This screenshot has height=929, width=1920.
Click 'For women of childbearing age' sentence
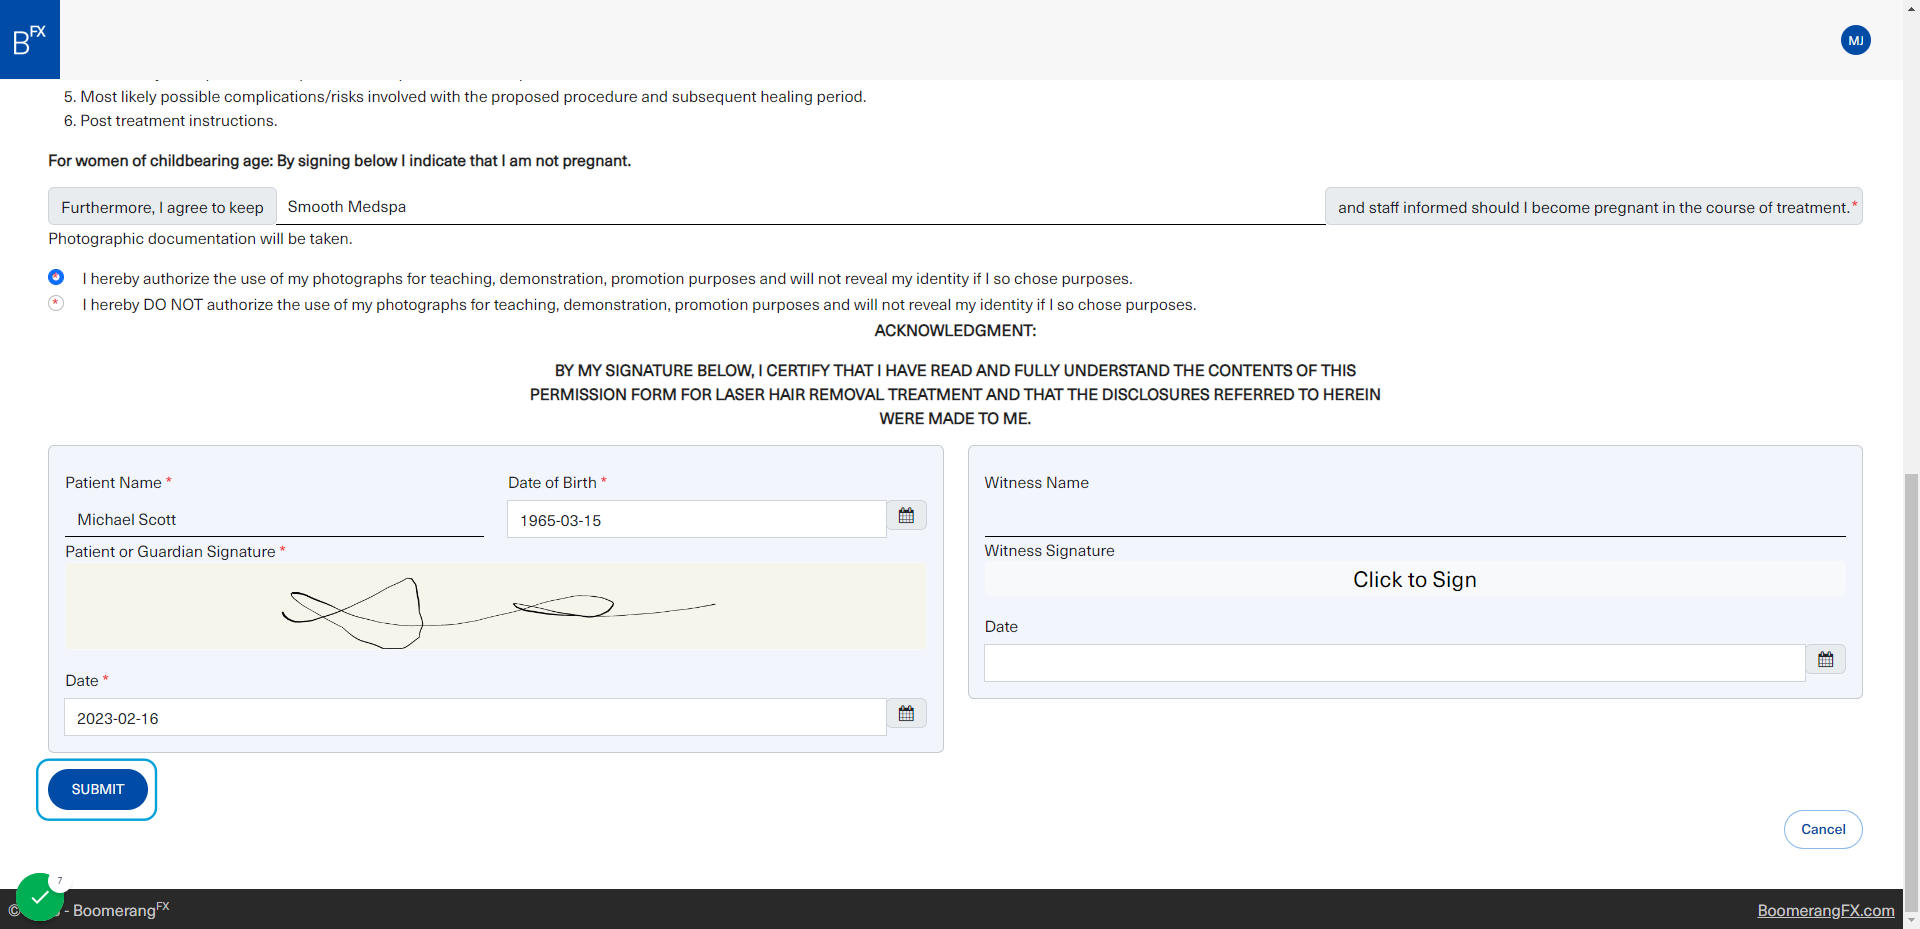(x=340, y=161)
